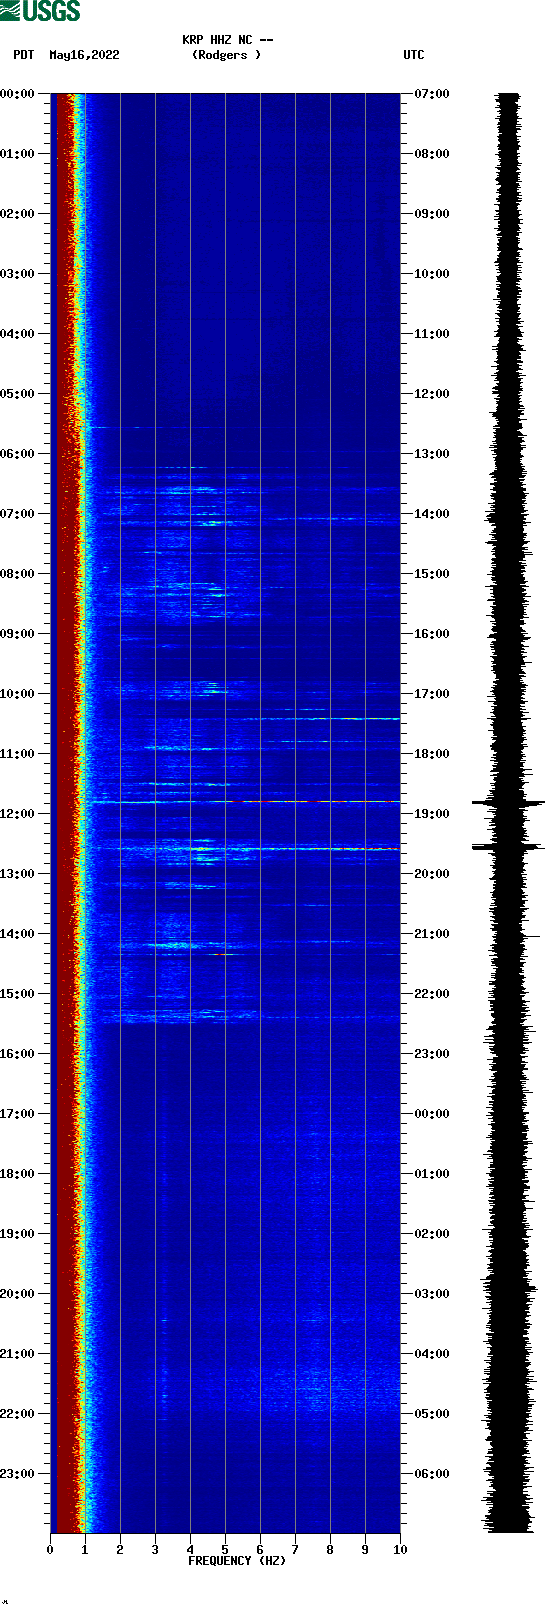This screenshot has height=1613, width=552.
Task: Click the PDT timezone label
Action: point(24,55)
